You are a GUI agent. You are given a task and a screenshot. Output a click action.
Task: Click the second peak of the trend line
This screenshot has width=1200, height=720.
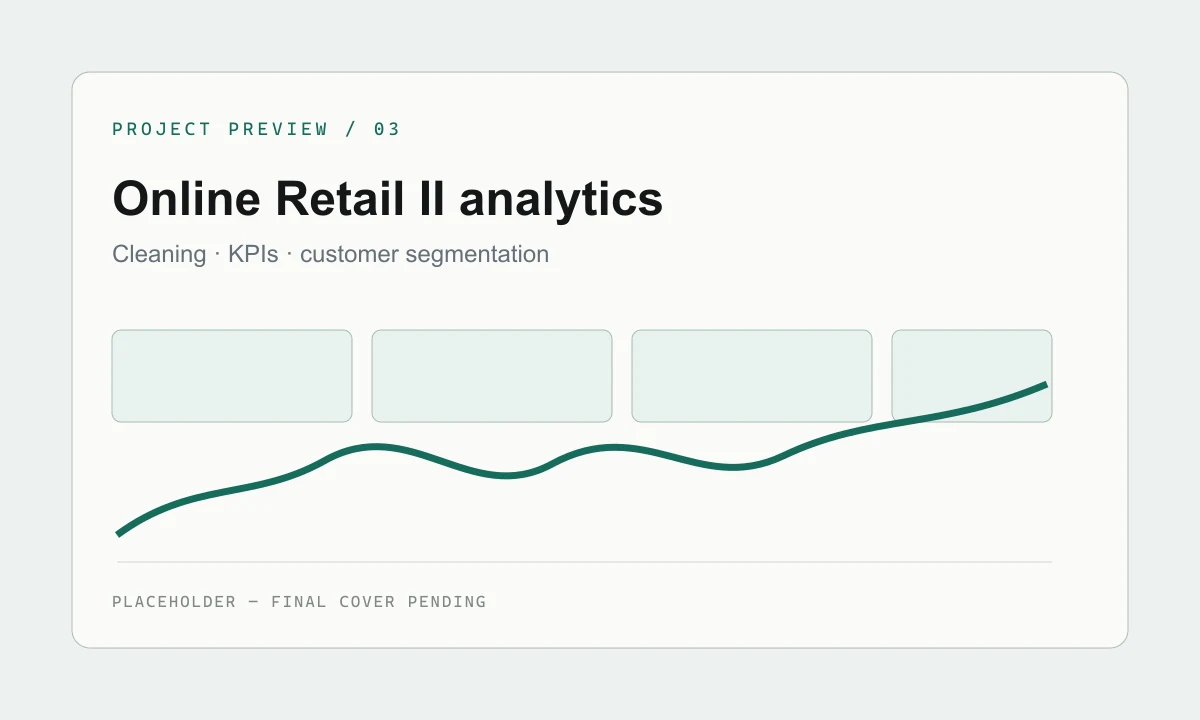(606, 447)
